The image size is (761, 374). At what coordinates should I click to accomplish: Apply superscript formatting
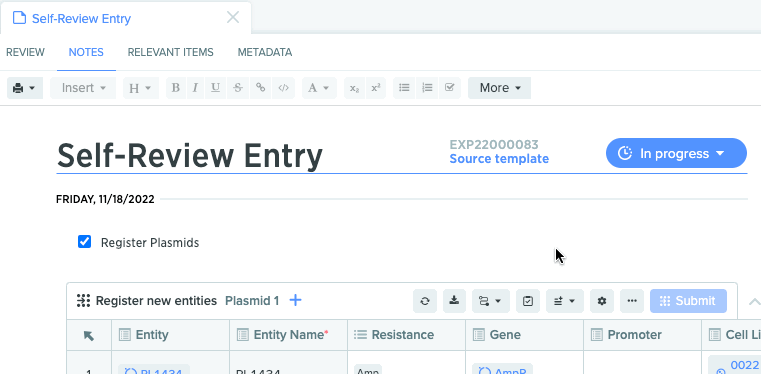point(376,88)
